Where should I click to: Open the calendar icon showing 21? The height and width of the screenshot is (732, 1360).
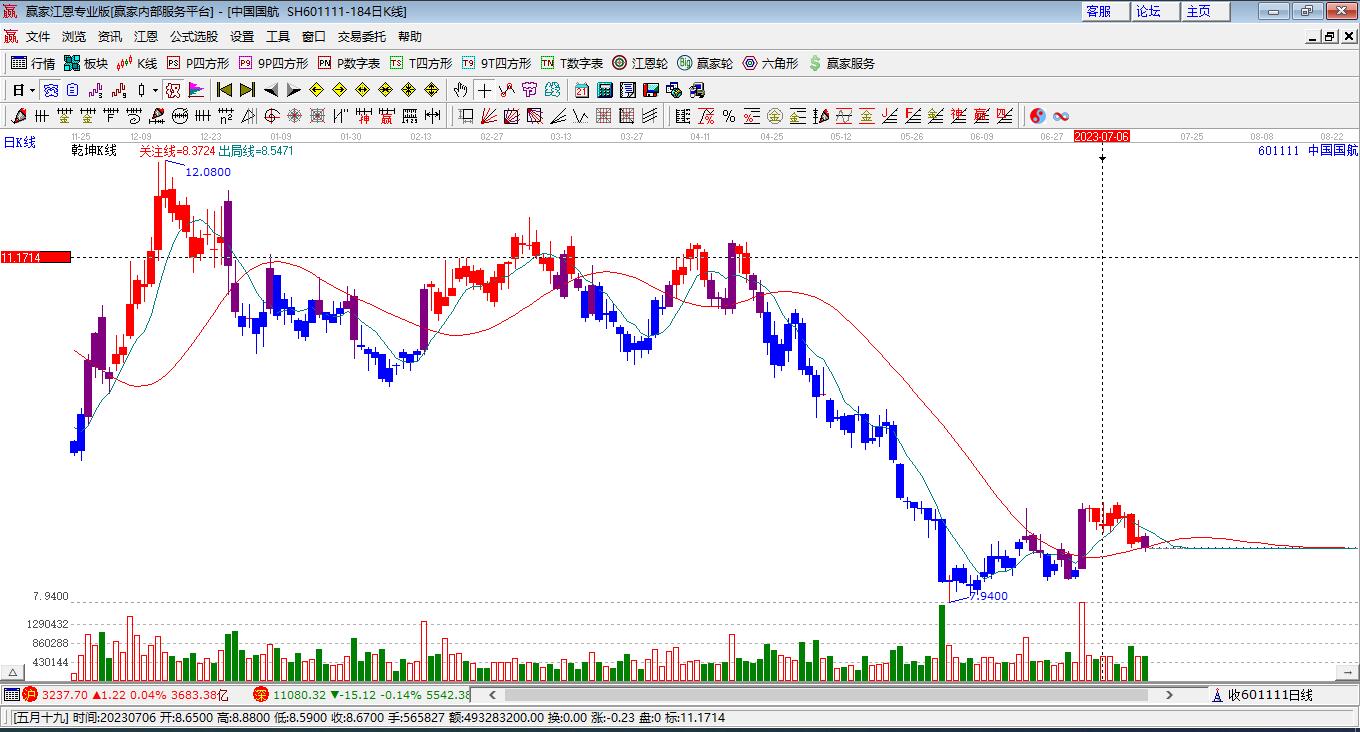point(581,90)
